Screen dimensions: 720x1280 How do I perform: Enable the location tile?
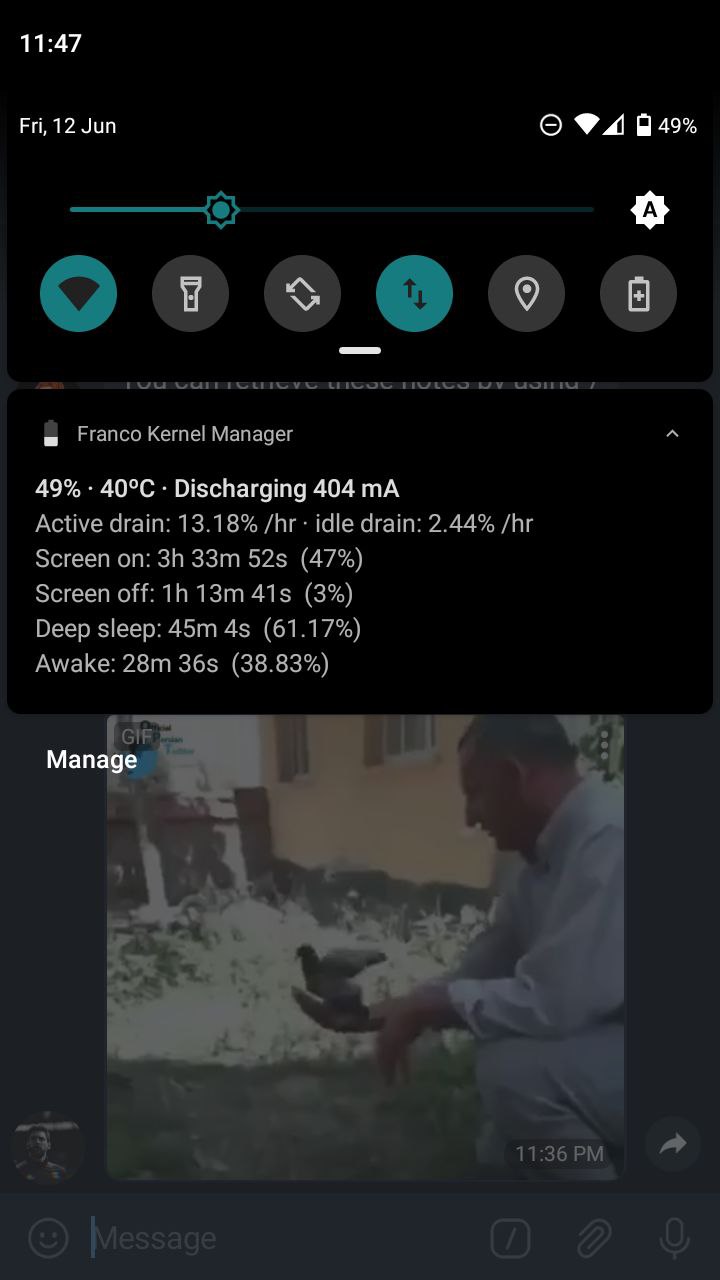click(526, 294)
